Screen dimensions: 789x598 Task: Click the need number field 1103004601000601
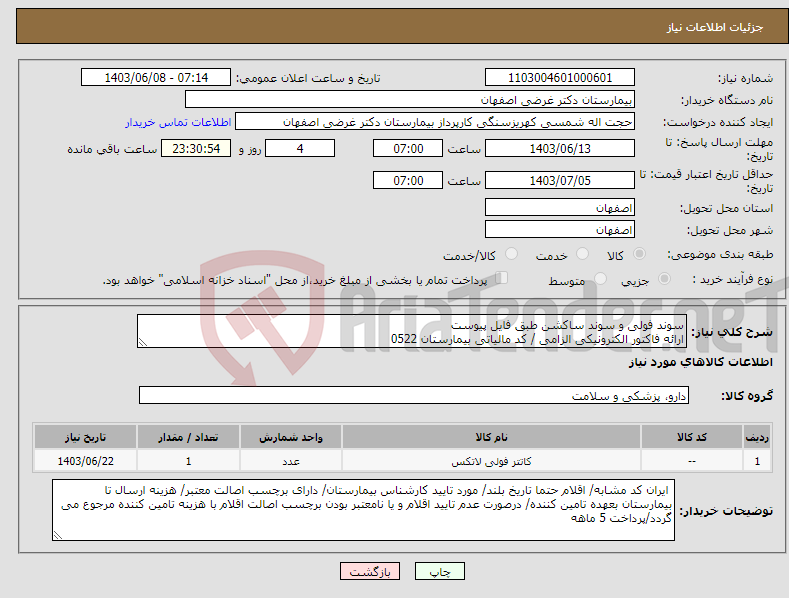[560, 78]
